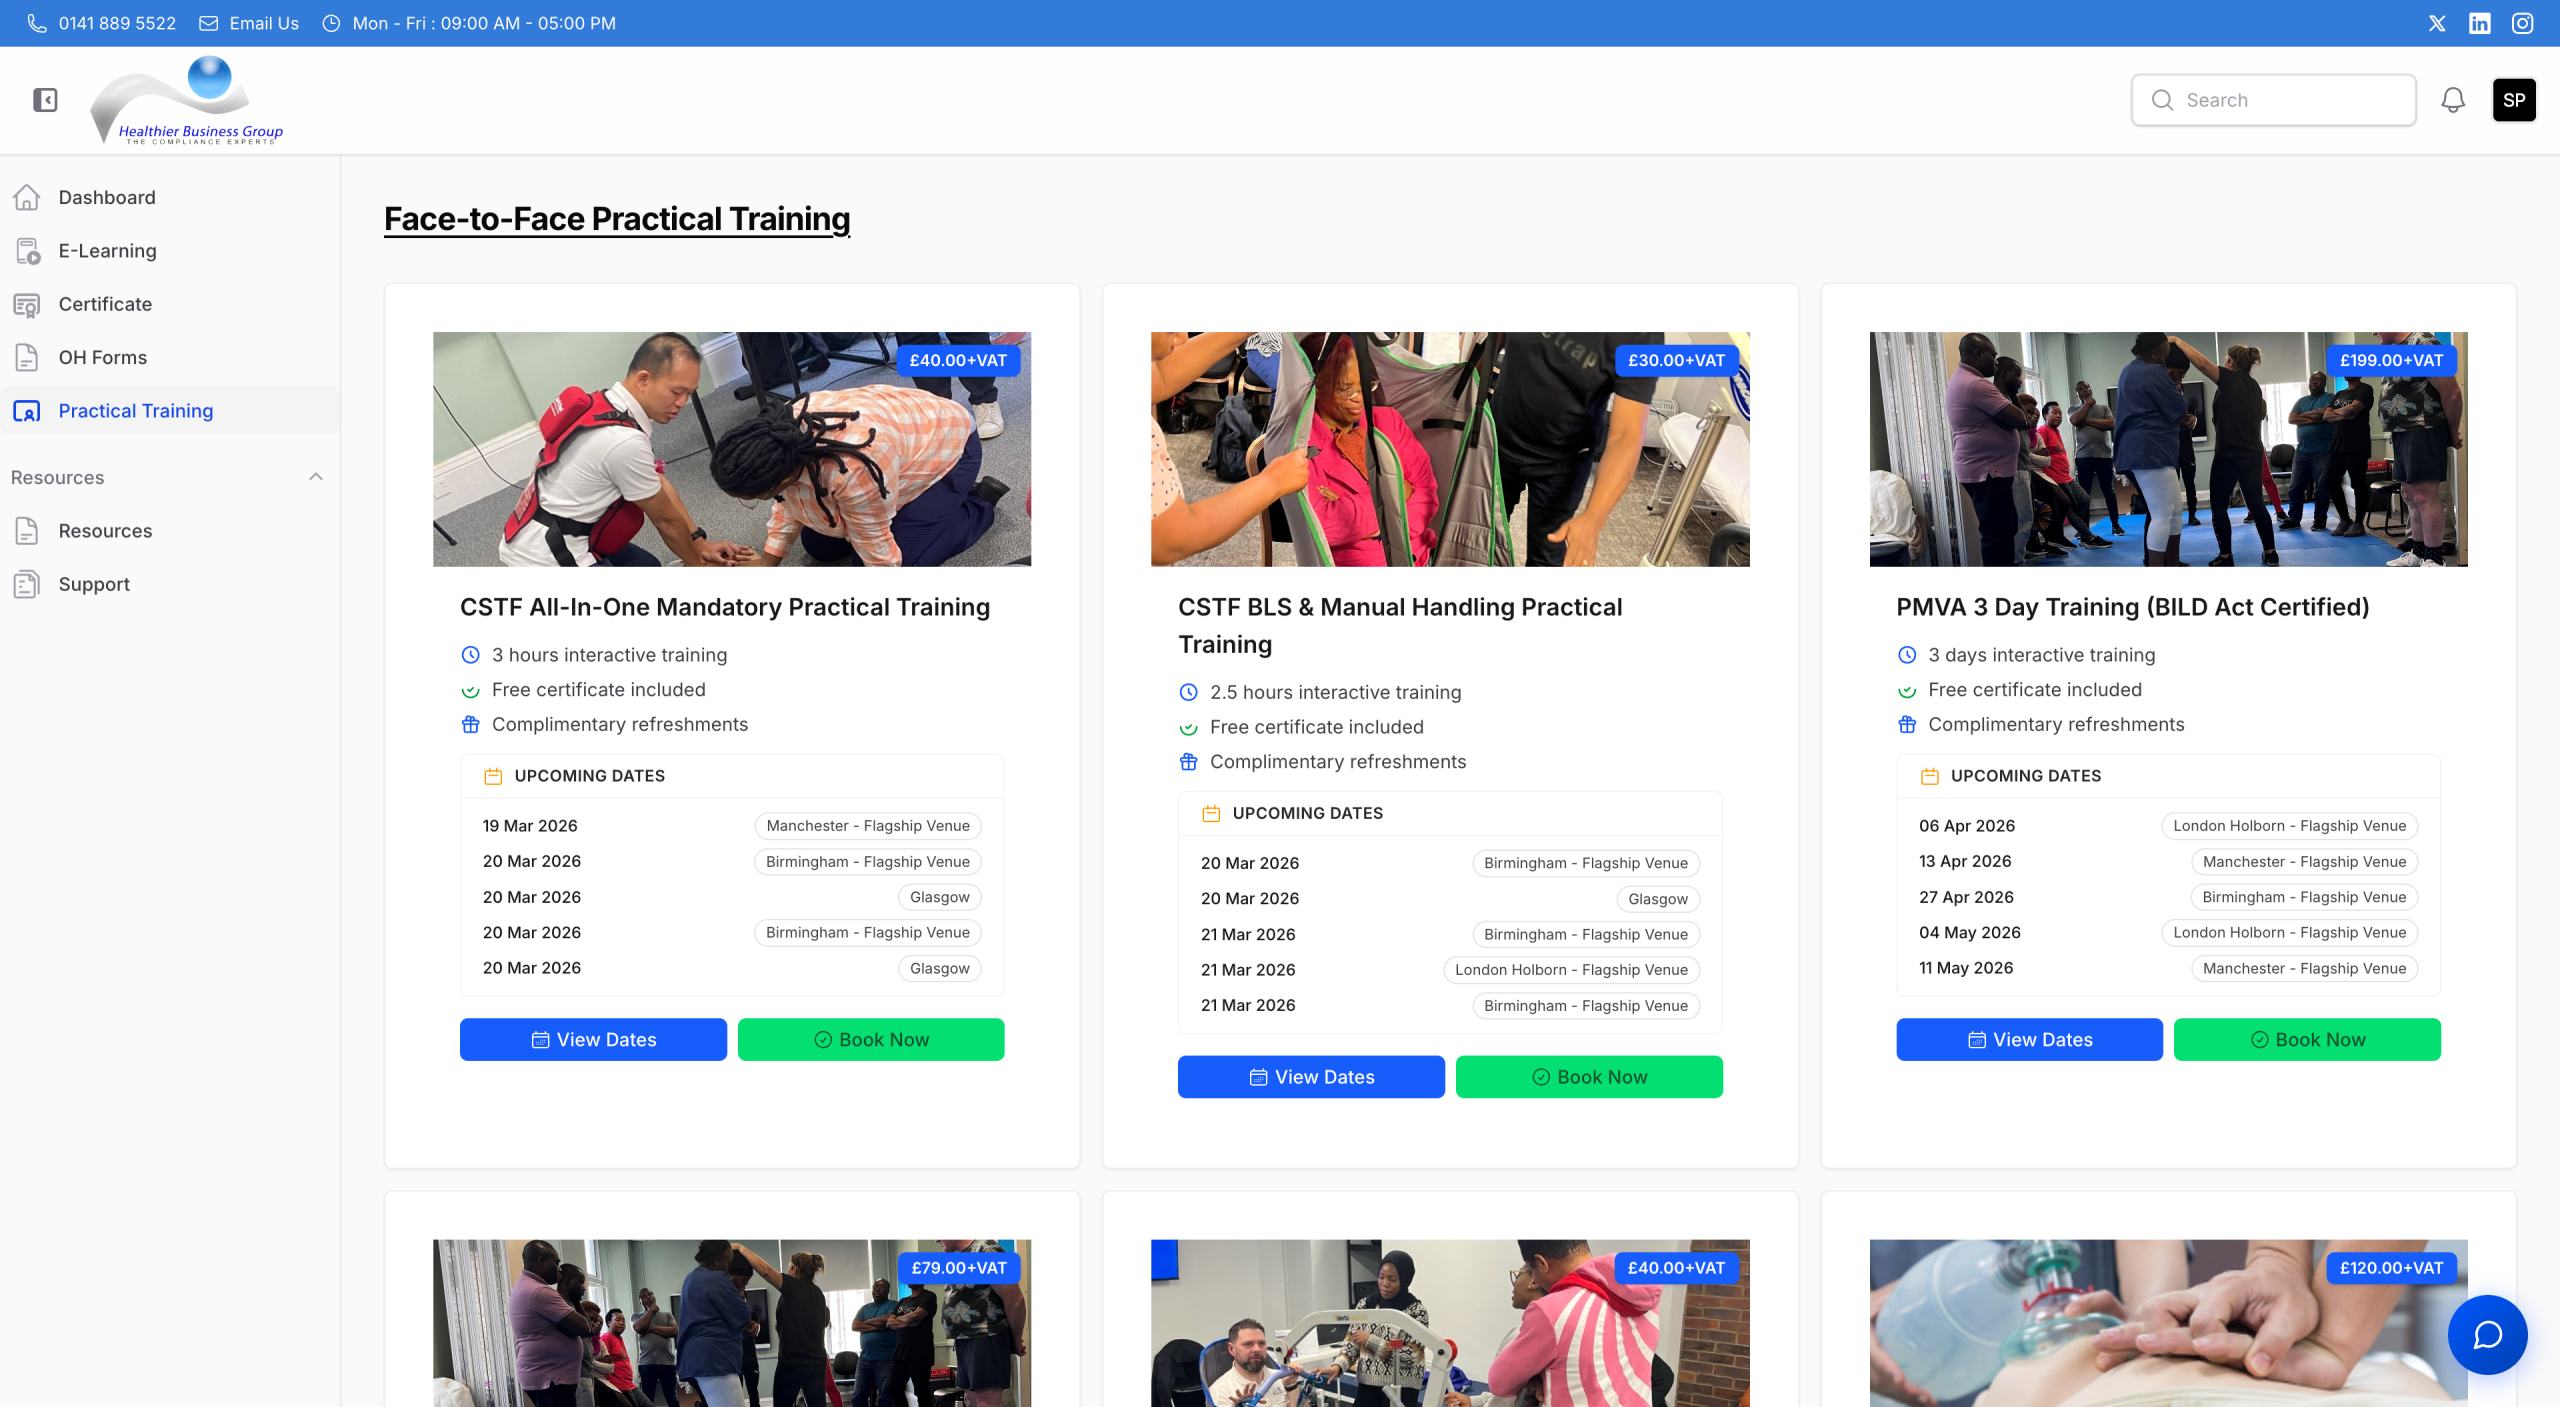
Task: Open the X (Twitter) social link
Action: [x=2437, y=23]
